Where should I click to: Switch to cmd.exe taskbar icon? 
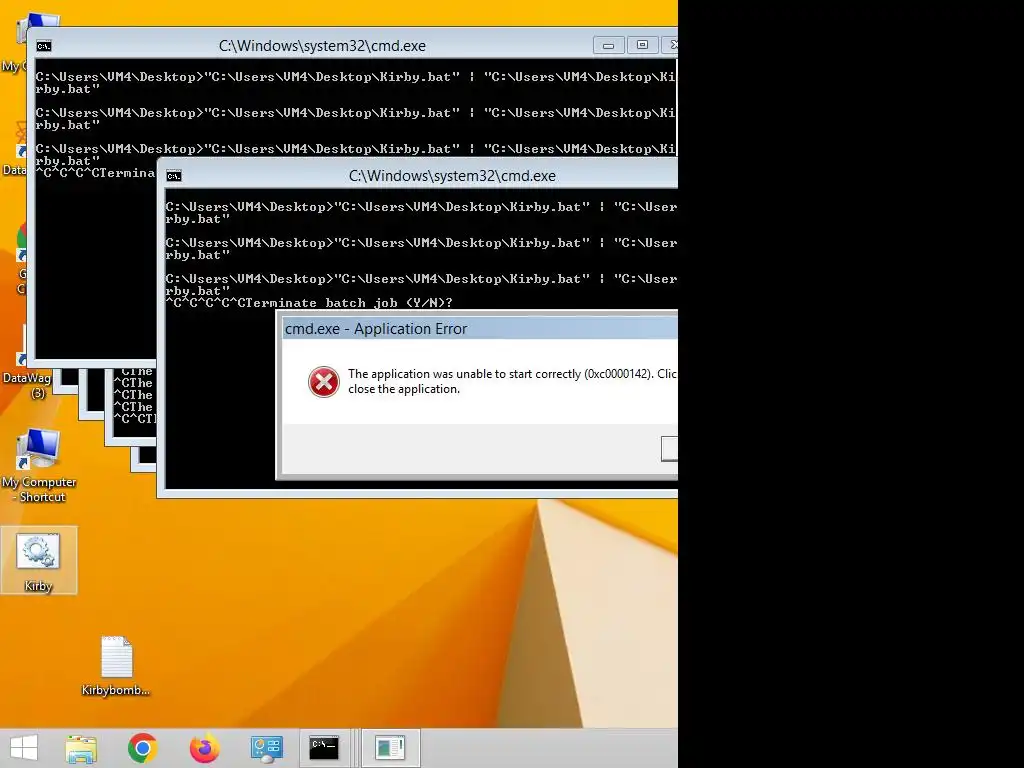(324, 748)
